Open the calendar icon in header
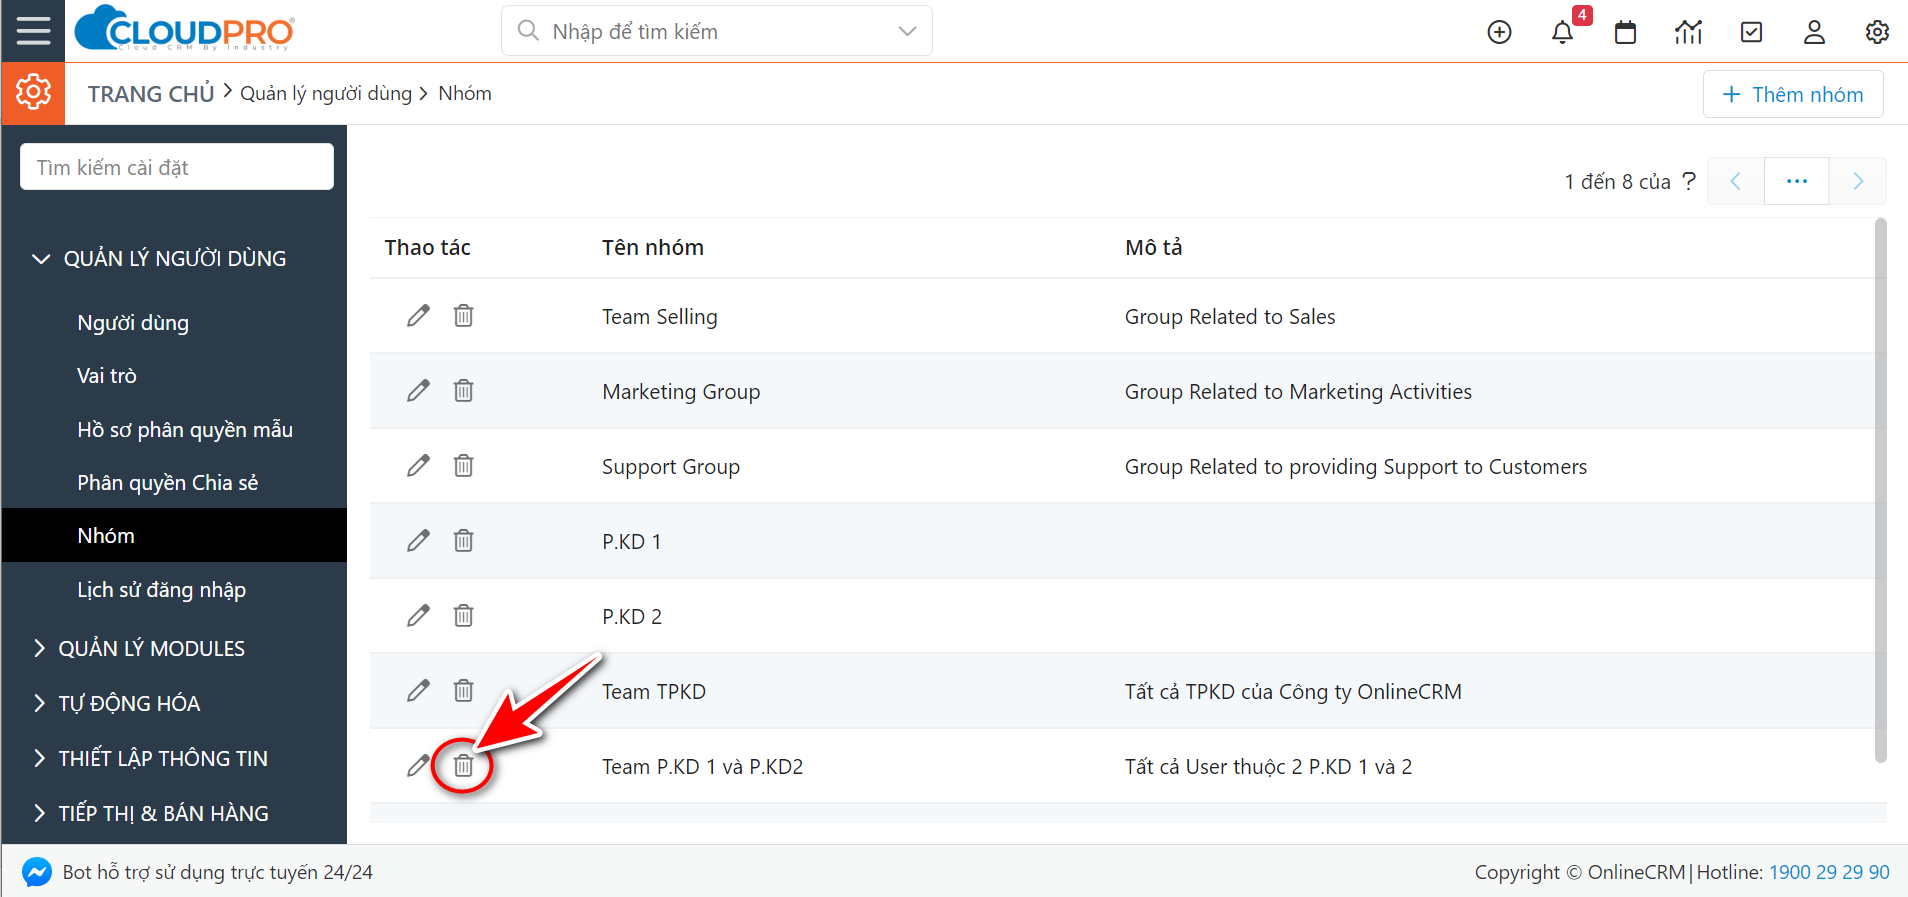The height and width of the screenshot is (897, 1908). 1625,32
